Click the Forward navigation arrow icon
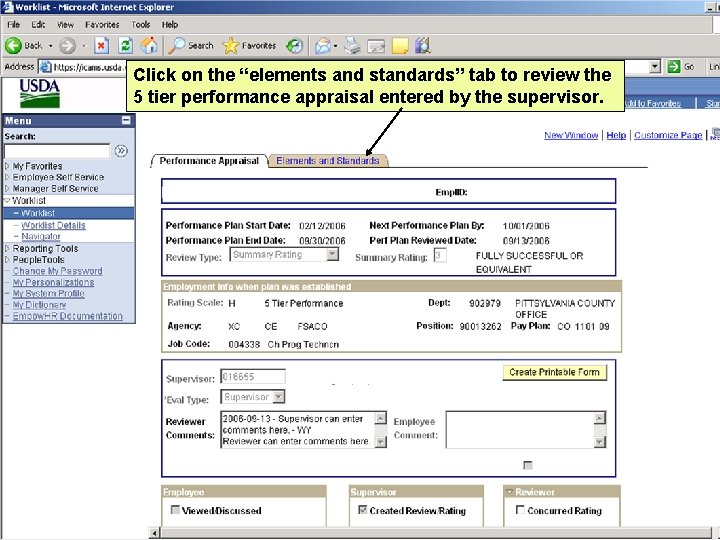 (68, 45)
